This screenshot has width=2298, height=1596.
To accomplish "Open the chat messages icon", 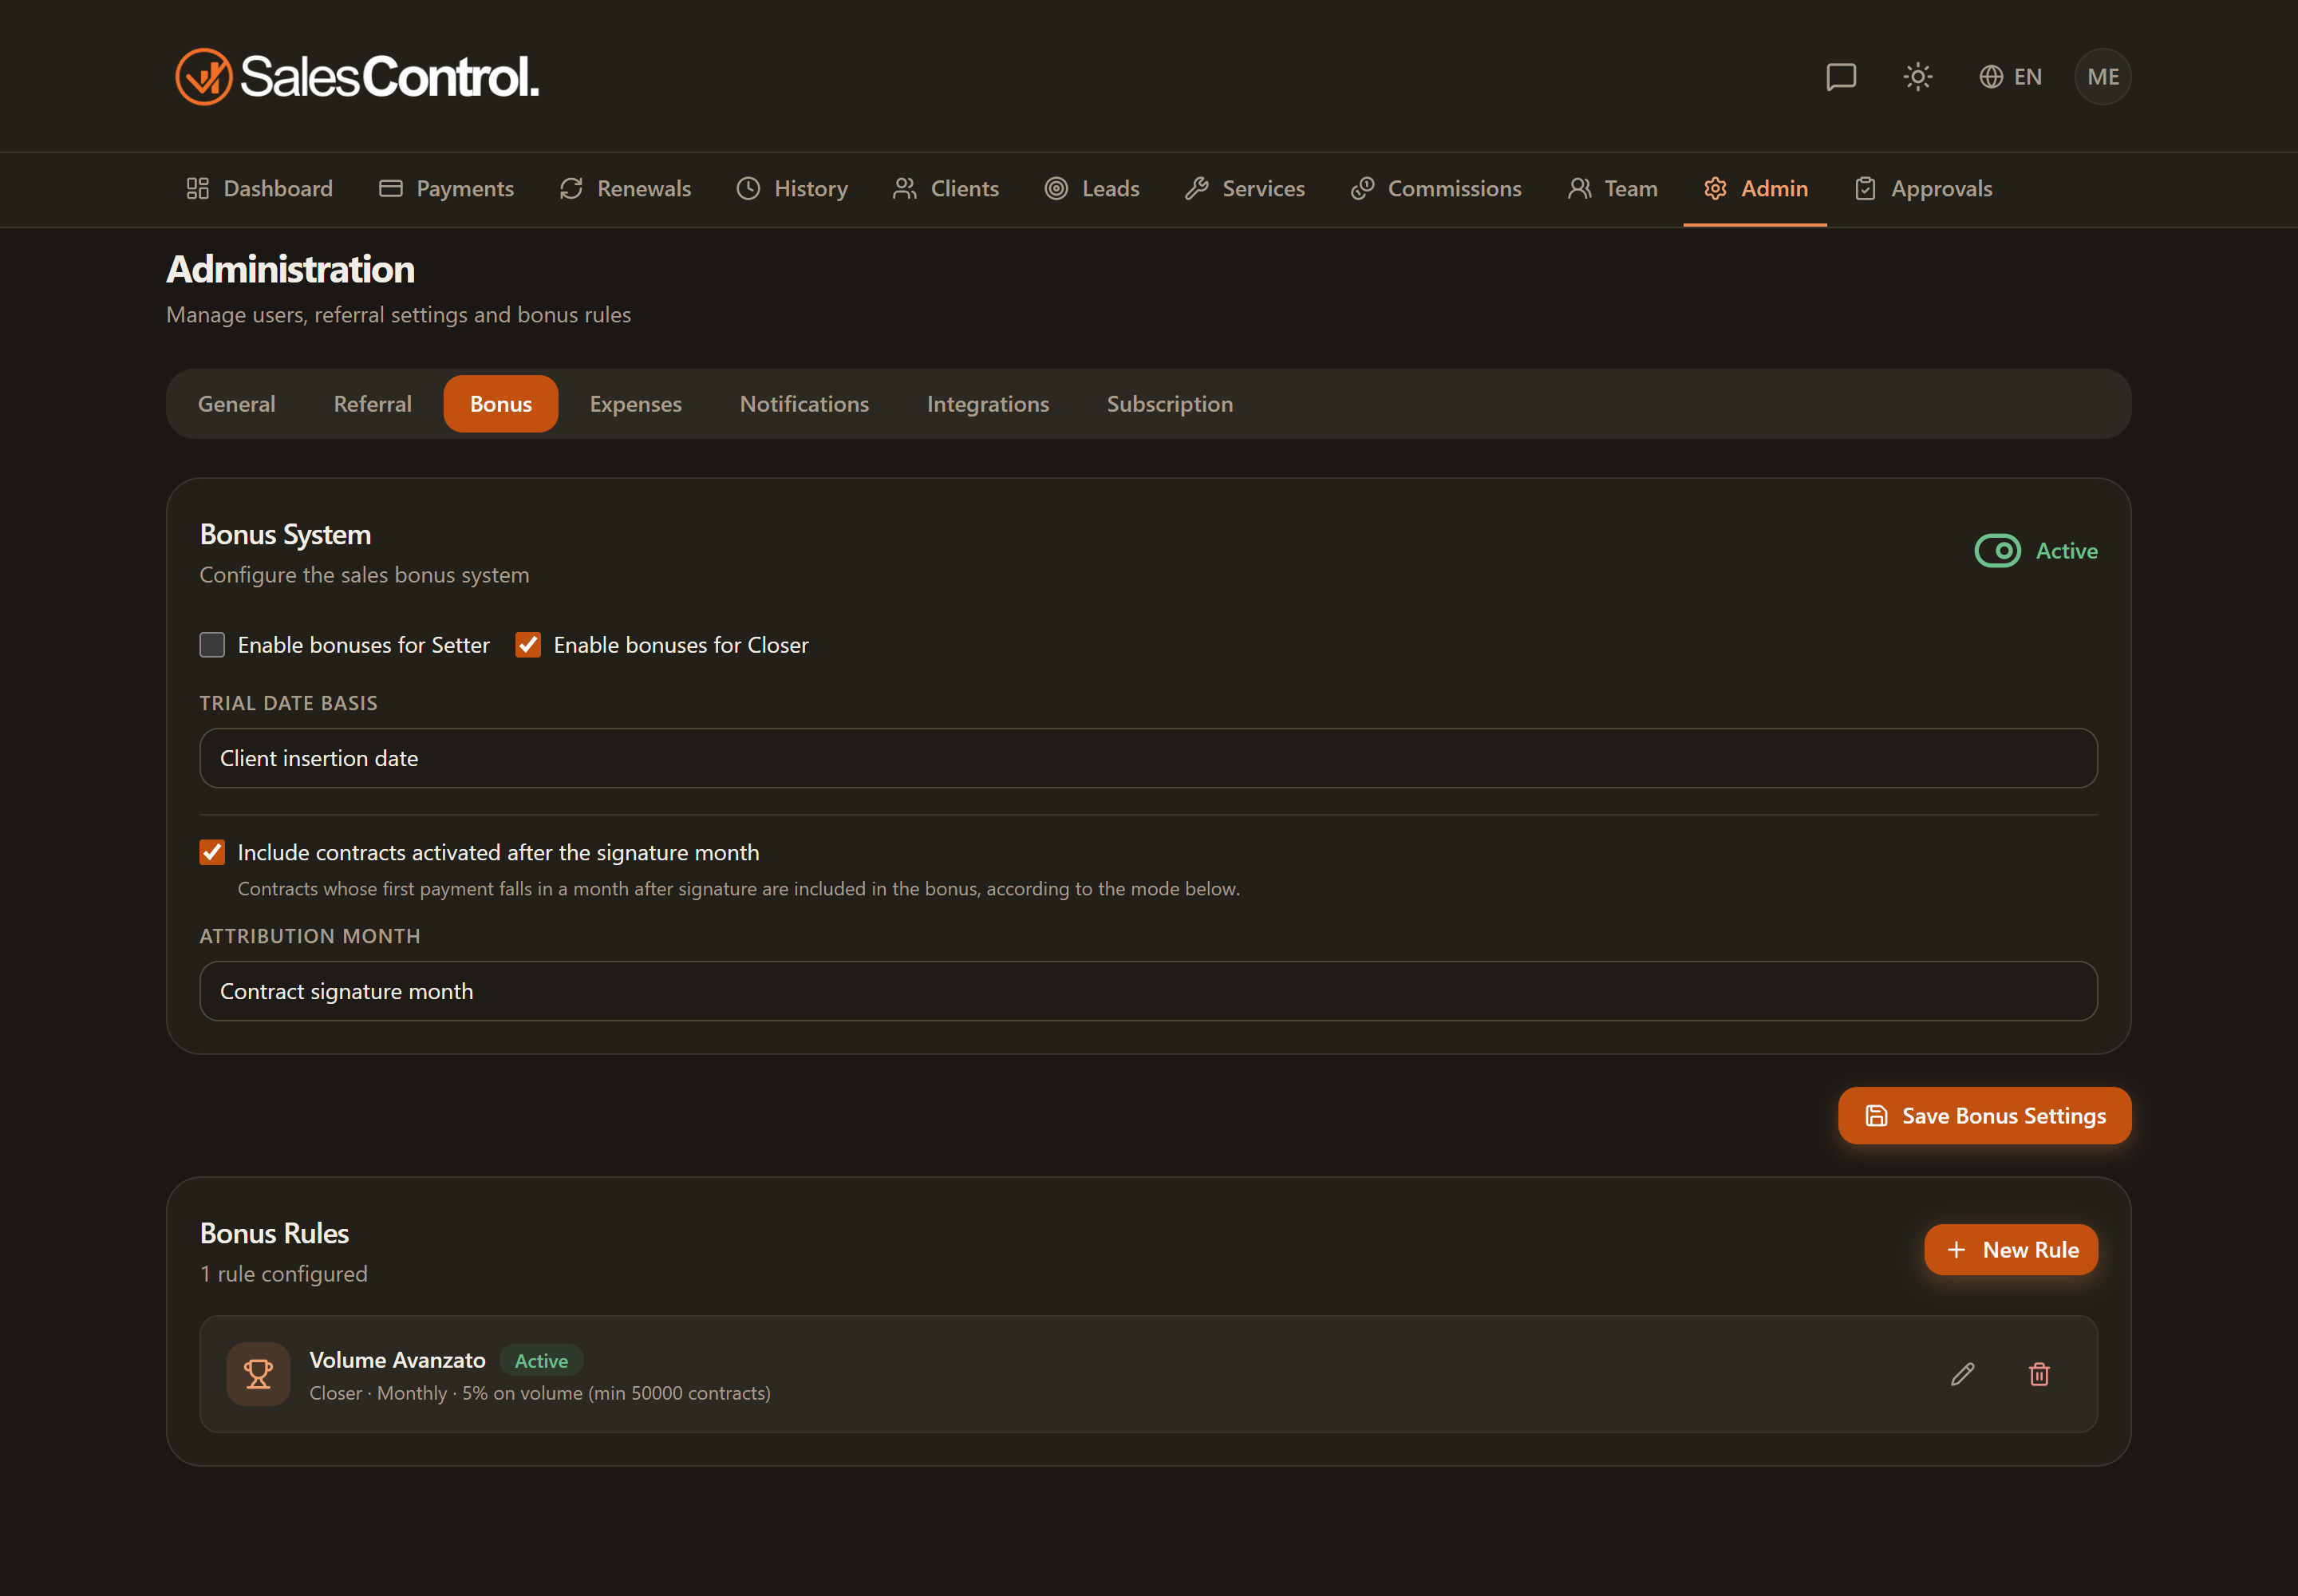I will [x=1841, y=77].
